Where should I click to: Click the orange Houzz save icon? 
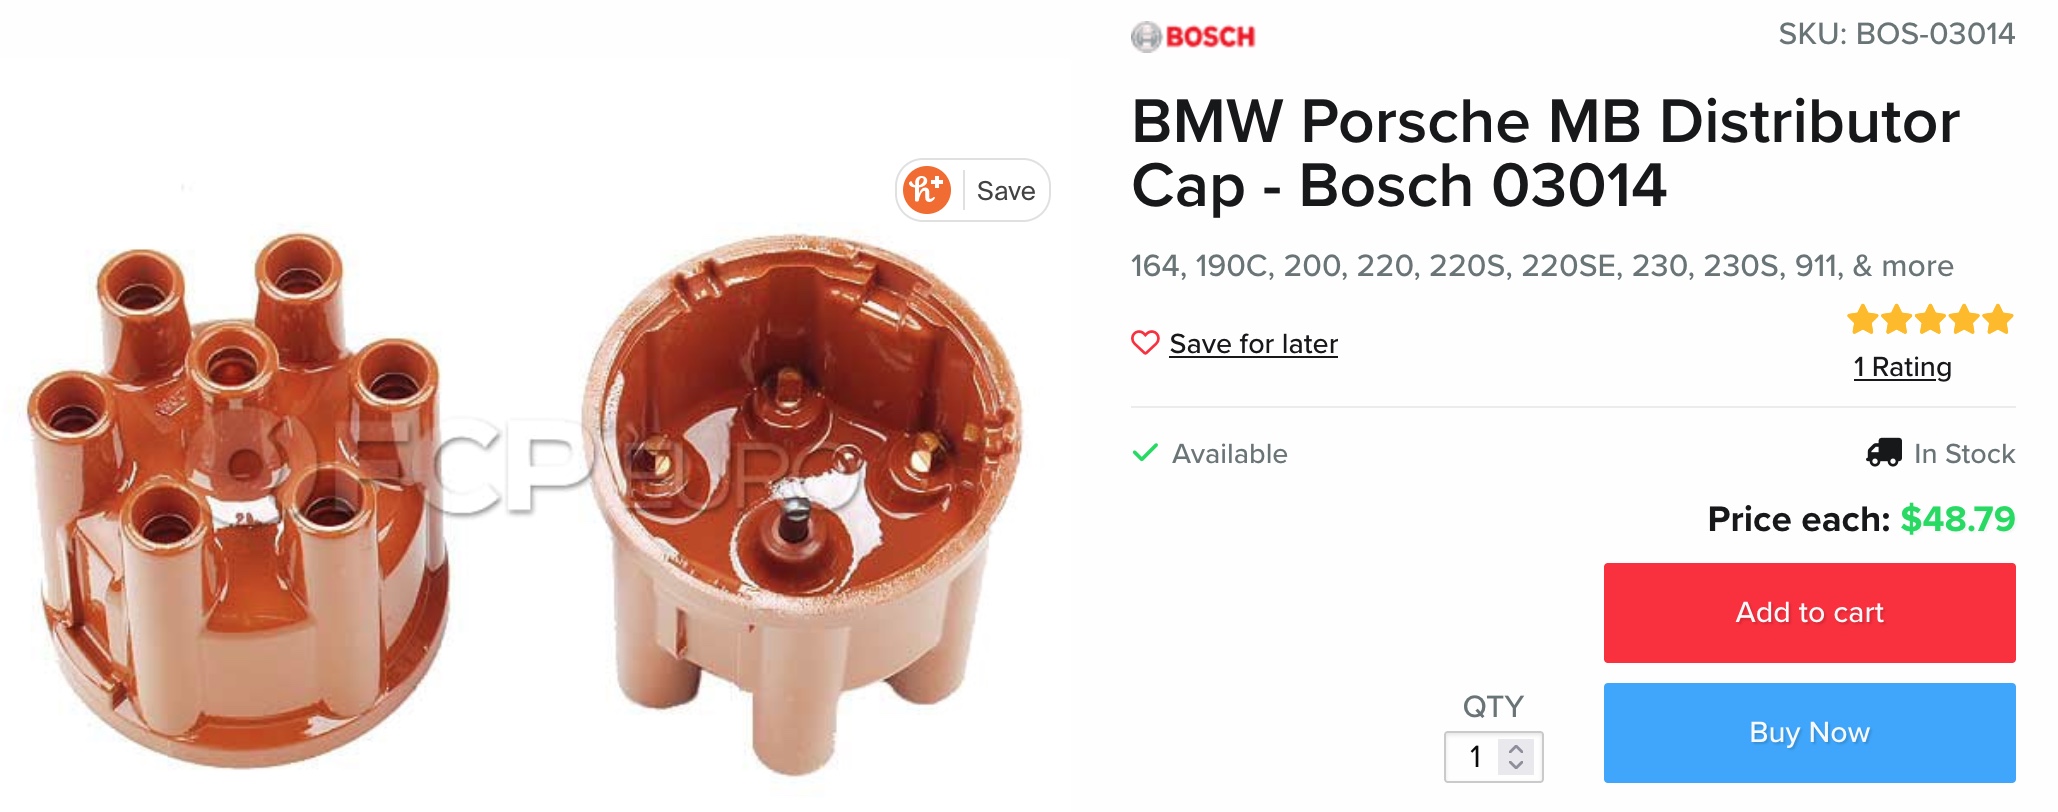[x=926, y=190]
